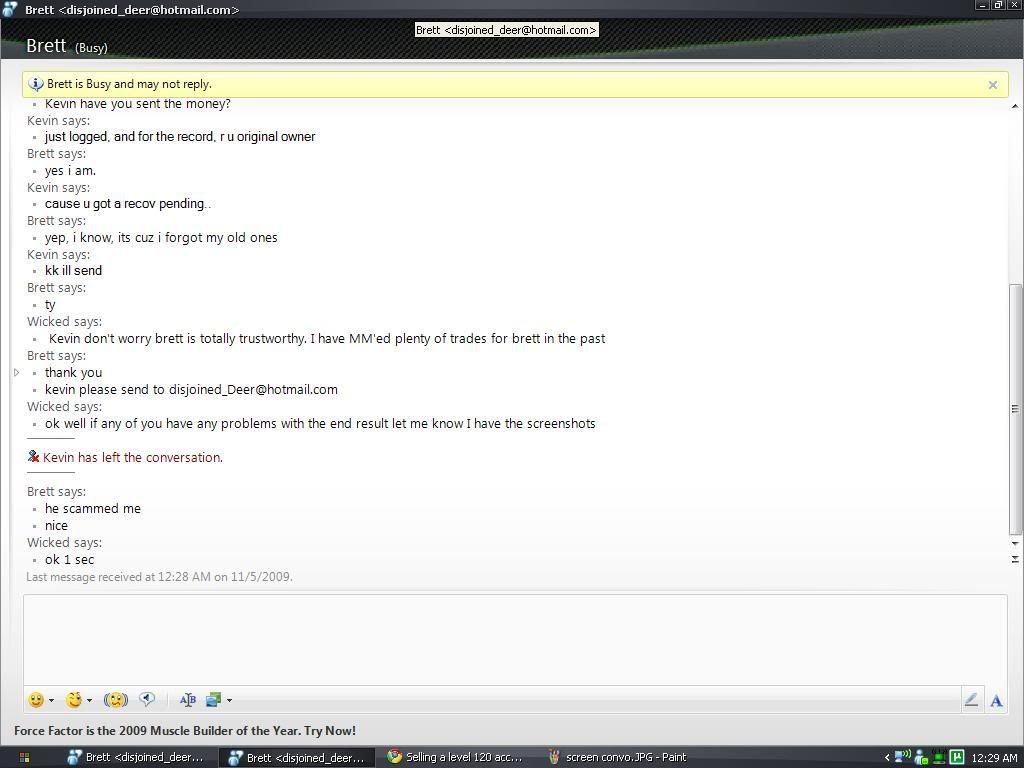The height and width of the screenshot is (768, 1024).
Task: Click the scroll down arrow of chat
Action: pos(1015,543)
